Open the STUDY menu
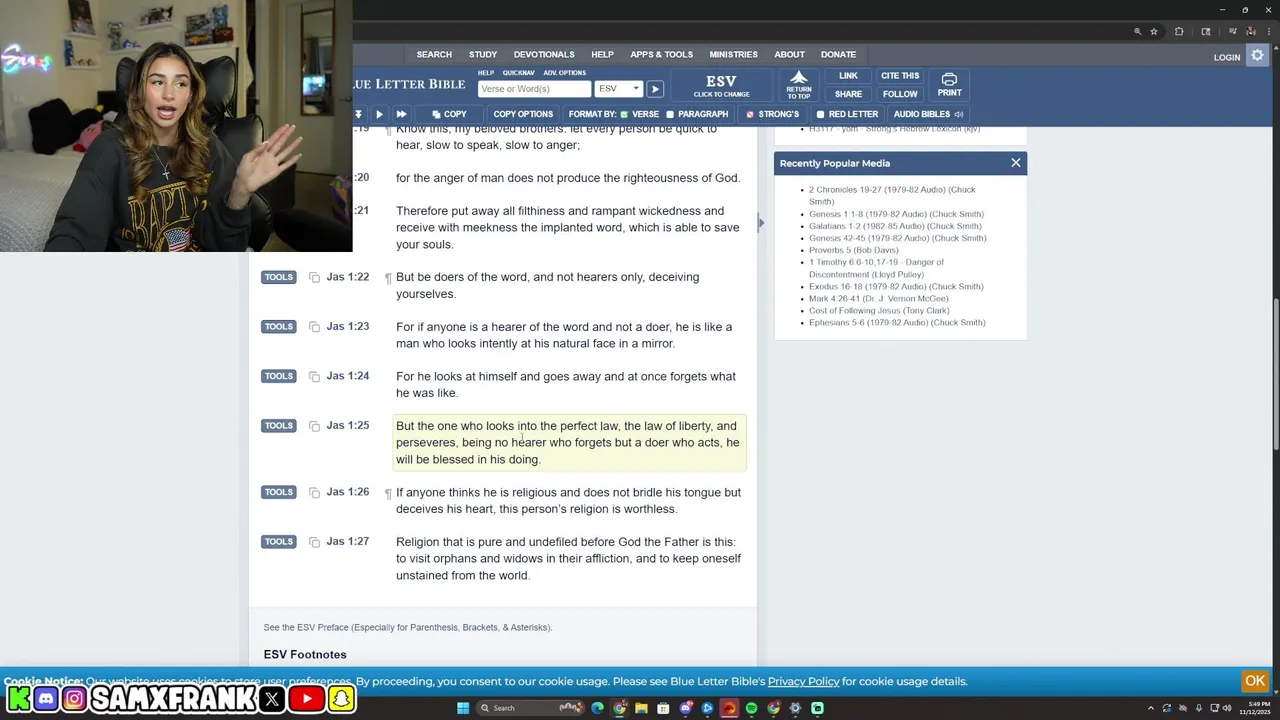This screenshot has height=720, width=1280. [x=483, y=54]
